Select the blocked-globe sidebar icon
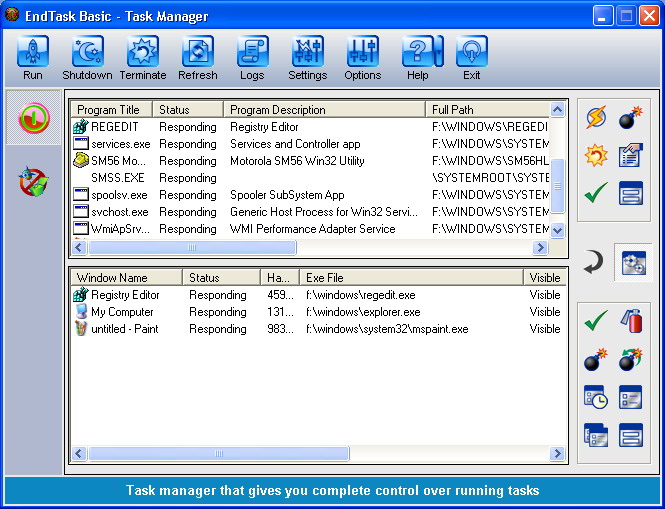The image size is (665, 509). coord(34,182)
